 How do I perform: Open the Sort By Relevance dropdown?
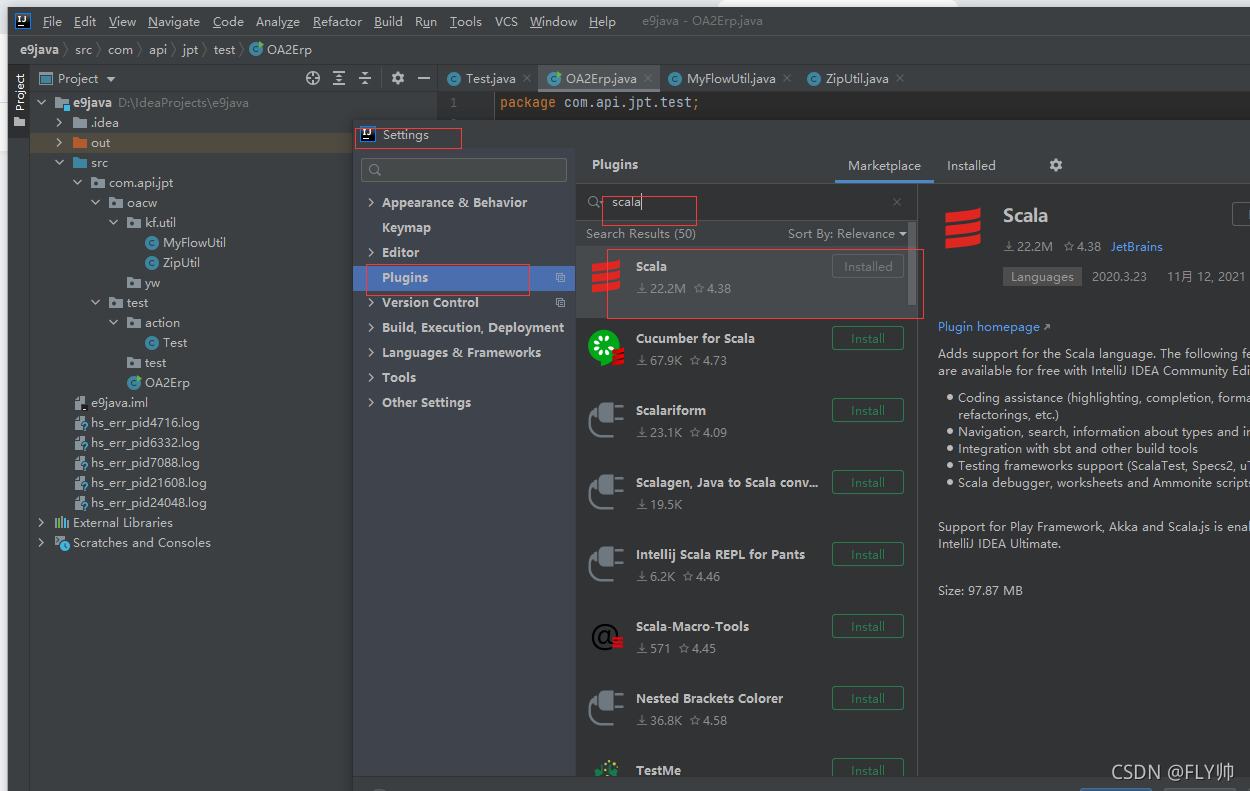[847, 234]
